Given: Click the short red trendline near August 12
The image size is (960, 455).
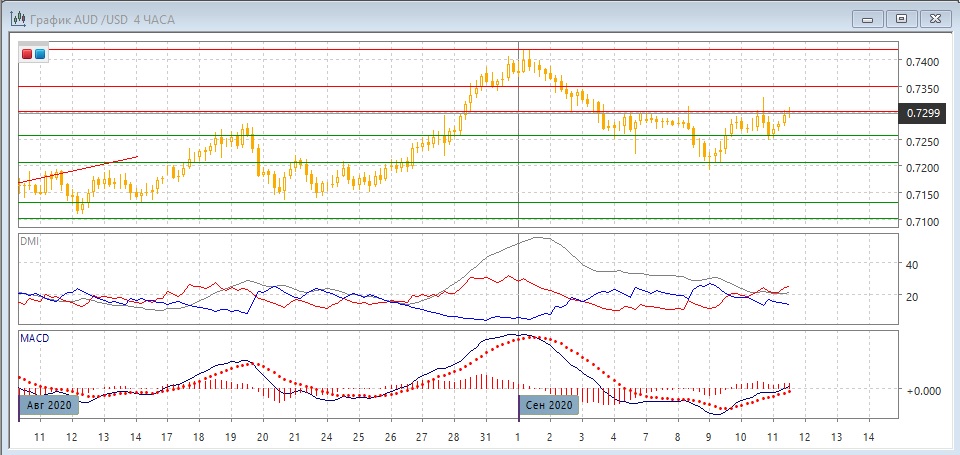Looking at the screenshot, I should pyautogui.click(x=80, y=170).
